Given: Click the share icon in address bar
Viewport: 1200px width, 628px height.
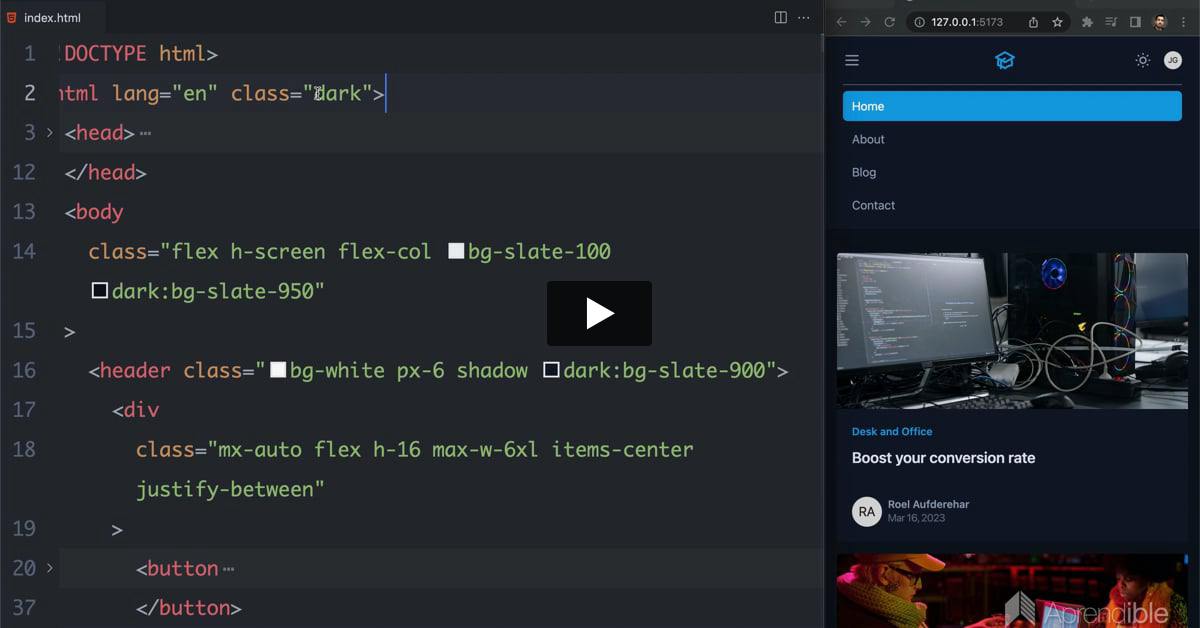Looking at the screenshot, I should tap(1033, 22).
